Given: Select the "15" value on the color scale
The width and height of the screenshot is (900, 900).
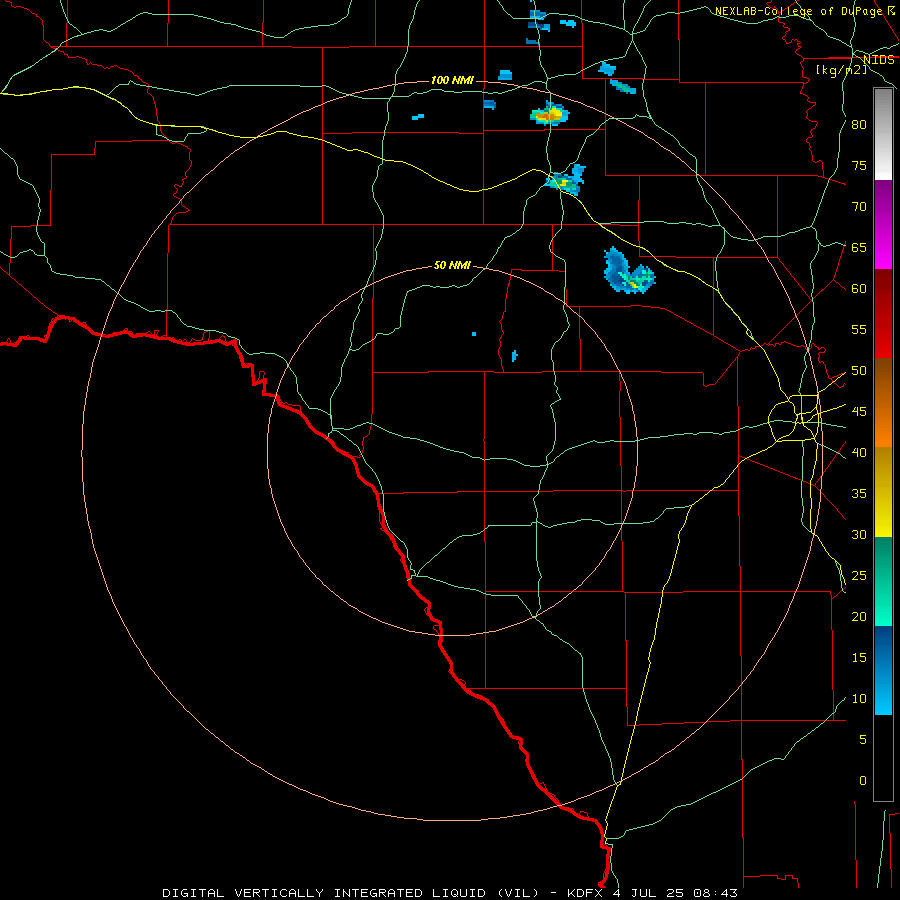Looking at the screenshot, I should coord(859,658).
